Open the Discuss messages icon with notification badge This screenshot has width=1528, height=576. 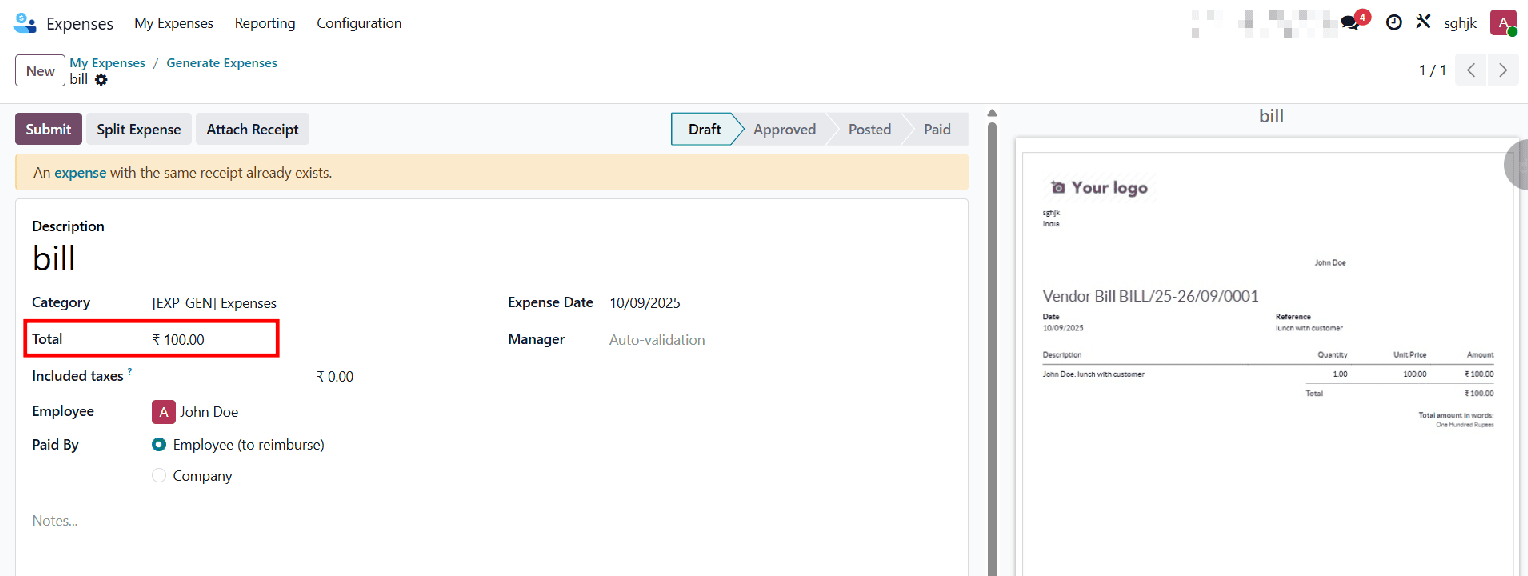pyautogui.click(x=1352, y=21)
